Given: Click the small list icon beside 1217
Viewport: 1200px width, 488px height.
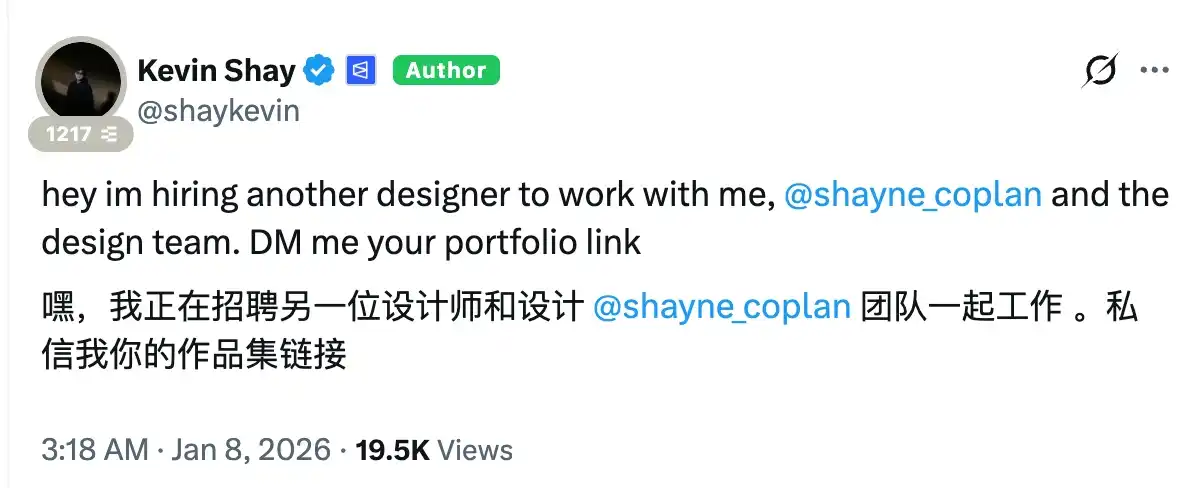Looking at the screenshot, I should tap(112, 133).
